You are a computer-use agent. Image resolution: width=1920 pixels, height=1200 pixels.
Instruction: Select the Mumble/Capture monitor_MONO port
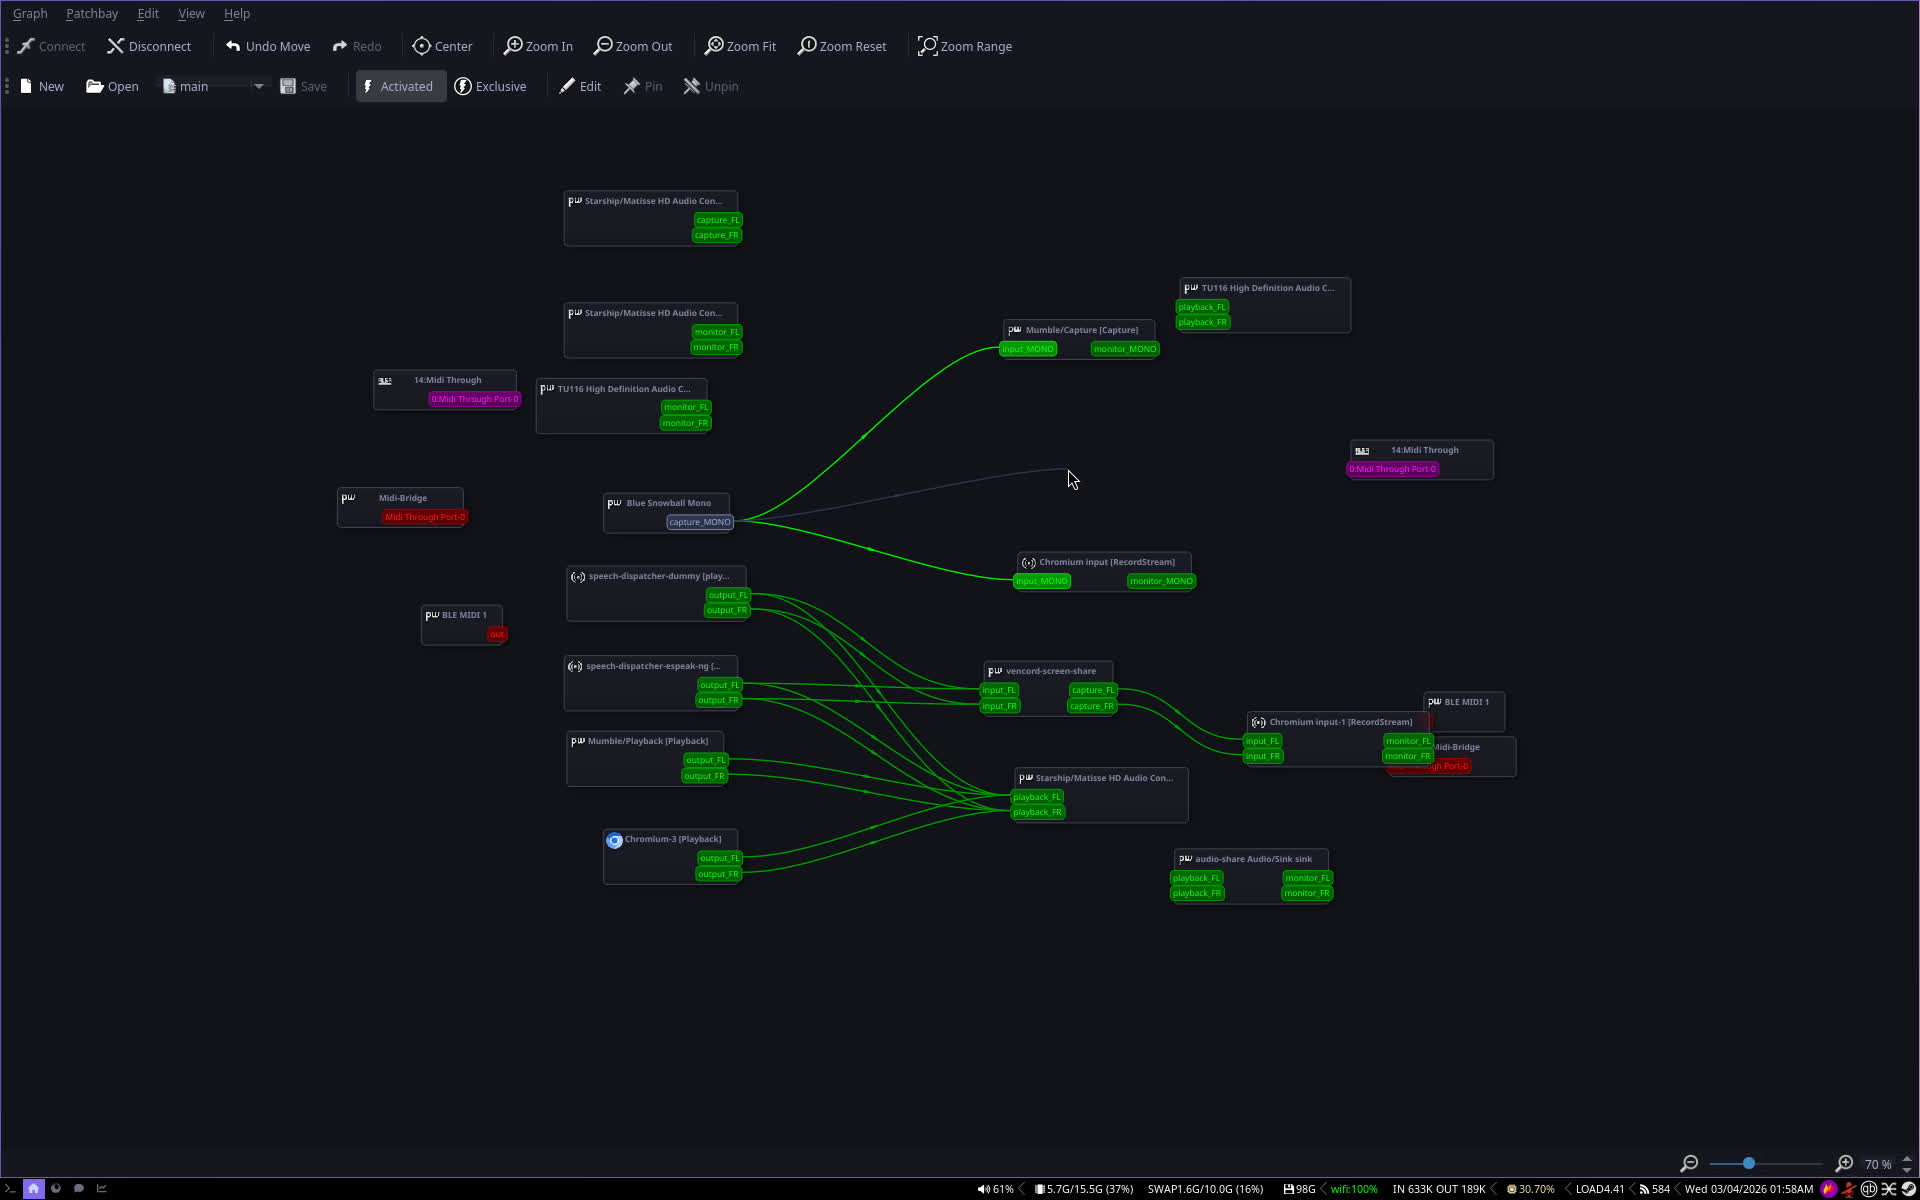point(1125,349)
